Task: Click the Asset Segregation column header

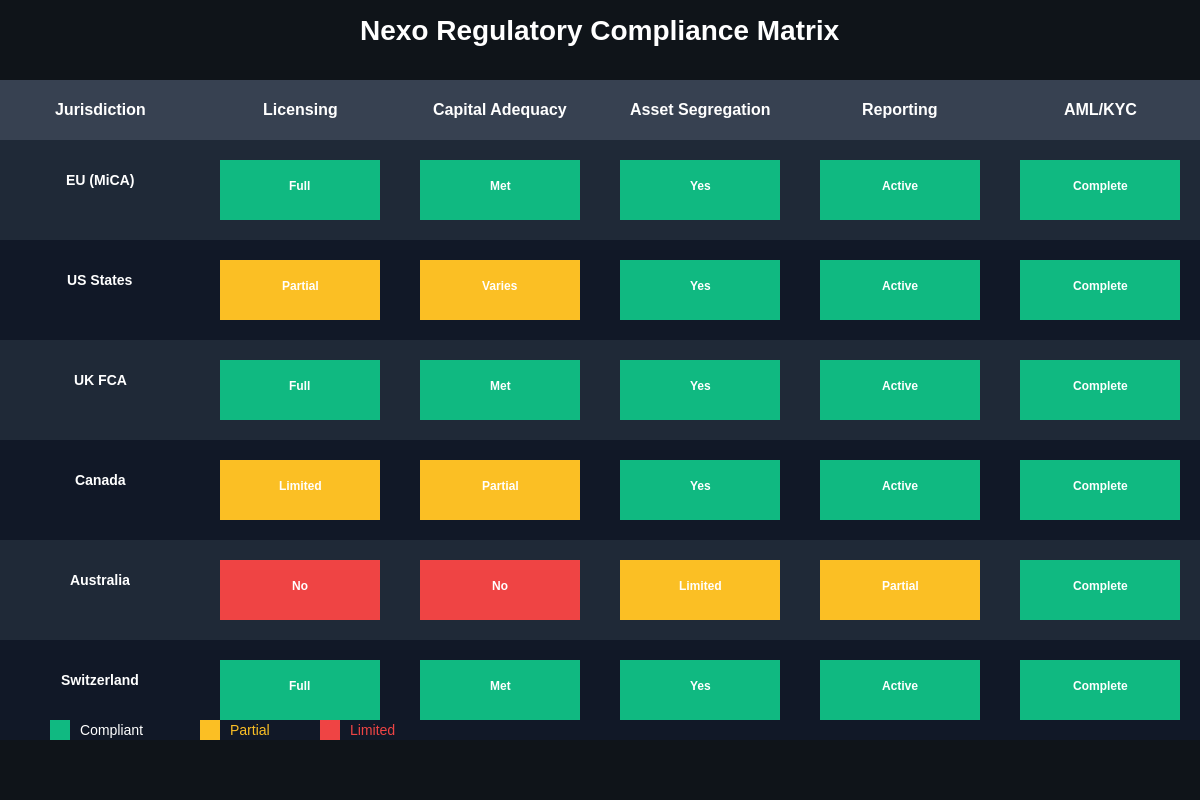Action: click(700, 110)
